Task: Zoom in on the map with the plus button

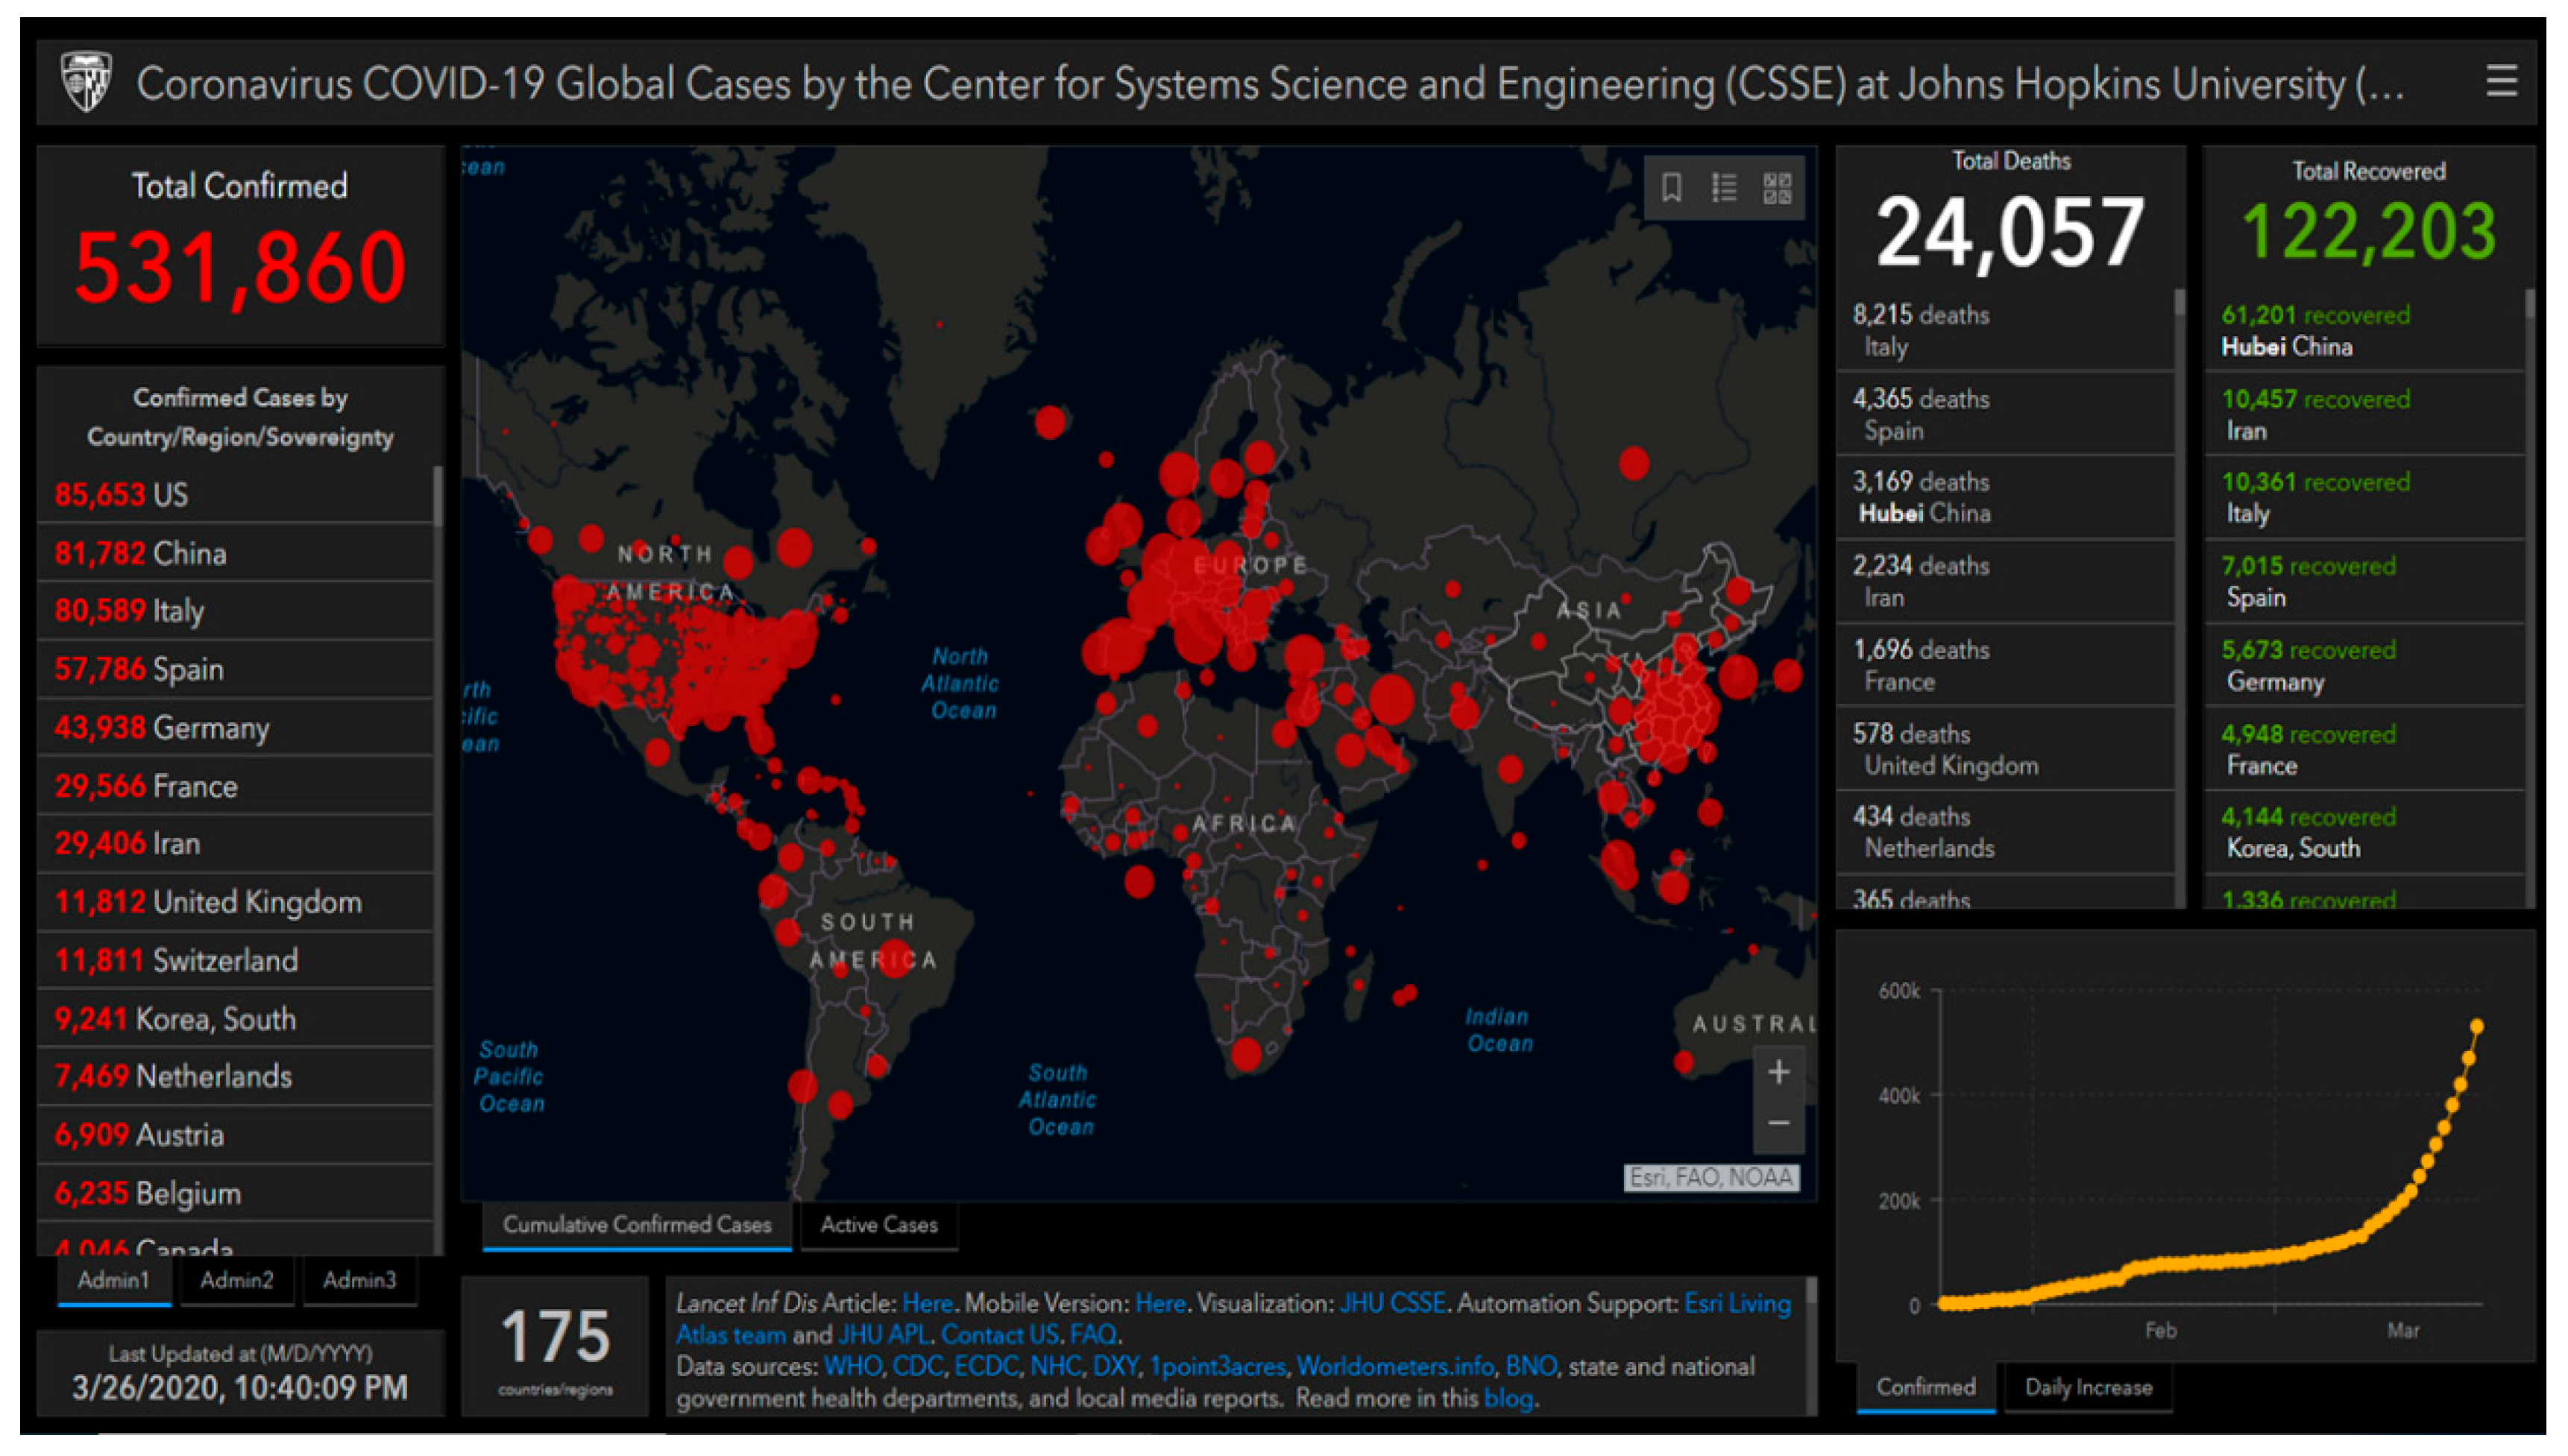Action: [1778, 1073]
